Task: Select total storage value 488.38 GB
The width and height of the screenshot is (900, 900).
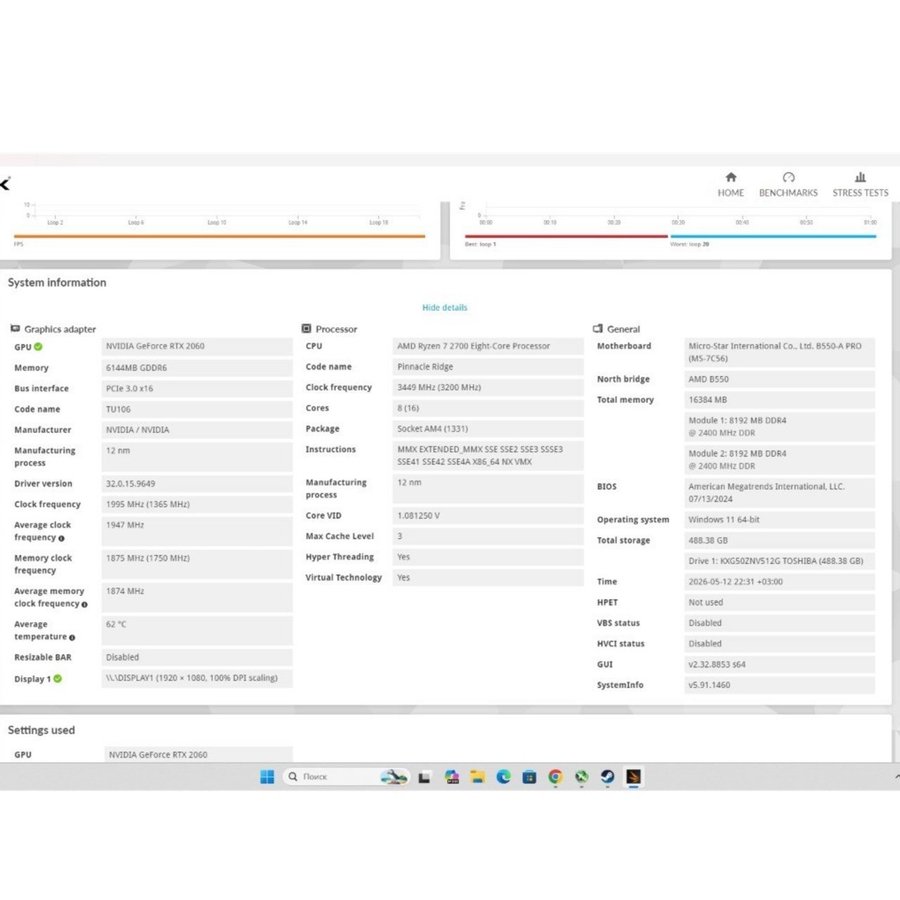Action: [779, 541]
